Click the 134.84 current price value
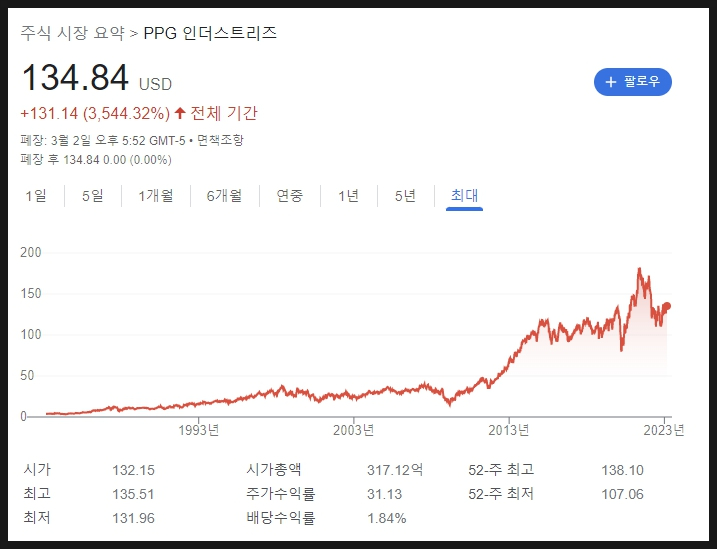Screen dimensions: 717x549 pos(75,78)
